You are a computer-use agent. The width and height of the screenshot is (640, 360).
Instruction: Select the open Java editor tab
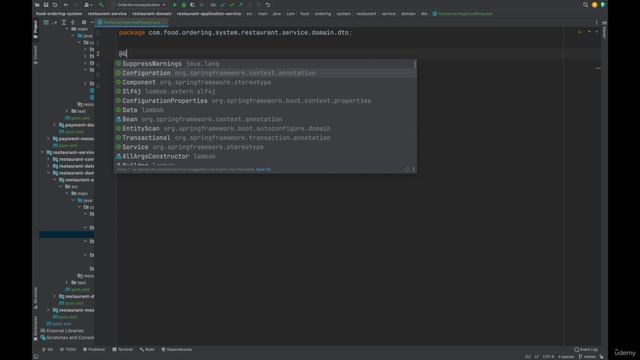coord(132,22)
